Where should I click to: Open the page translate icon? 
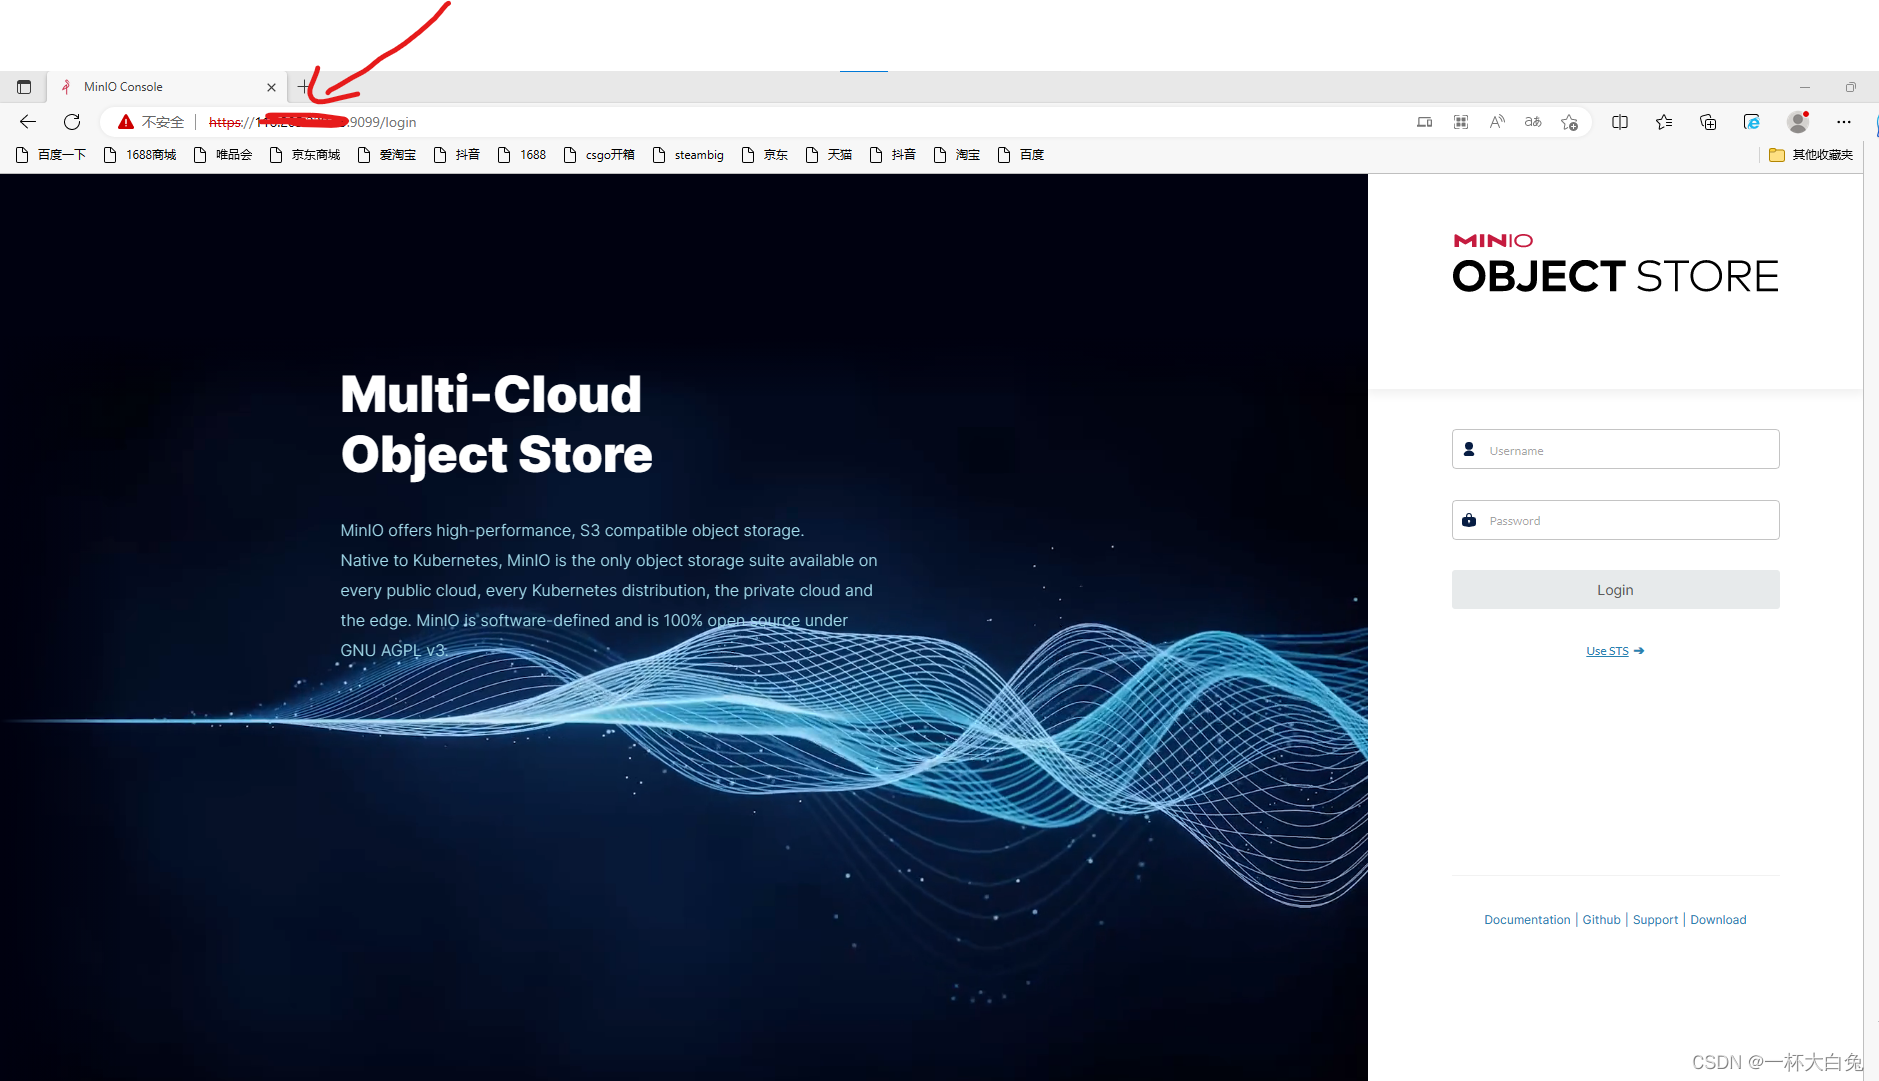tap(1533, 122)
